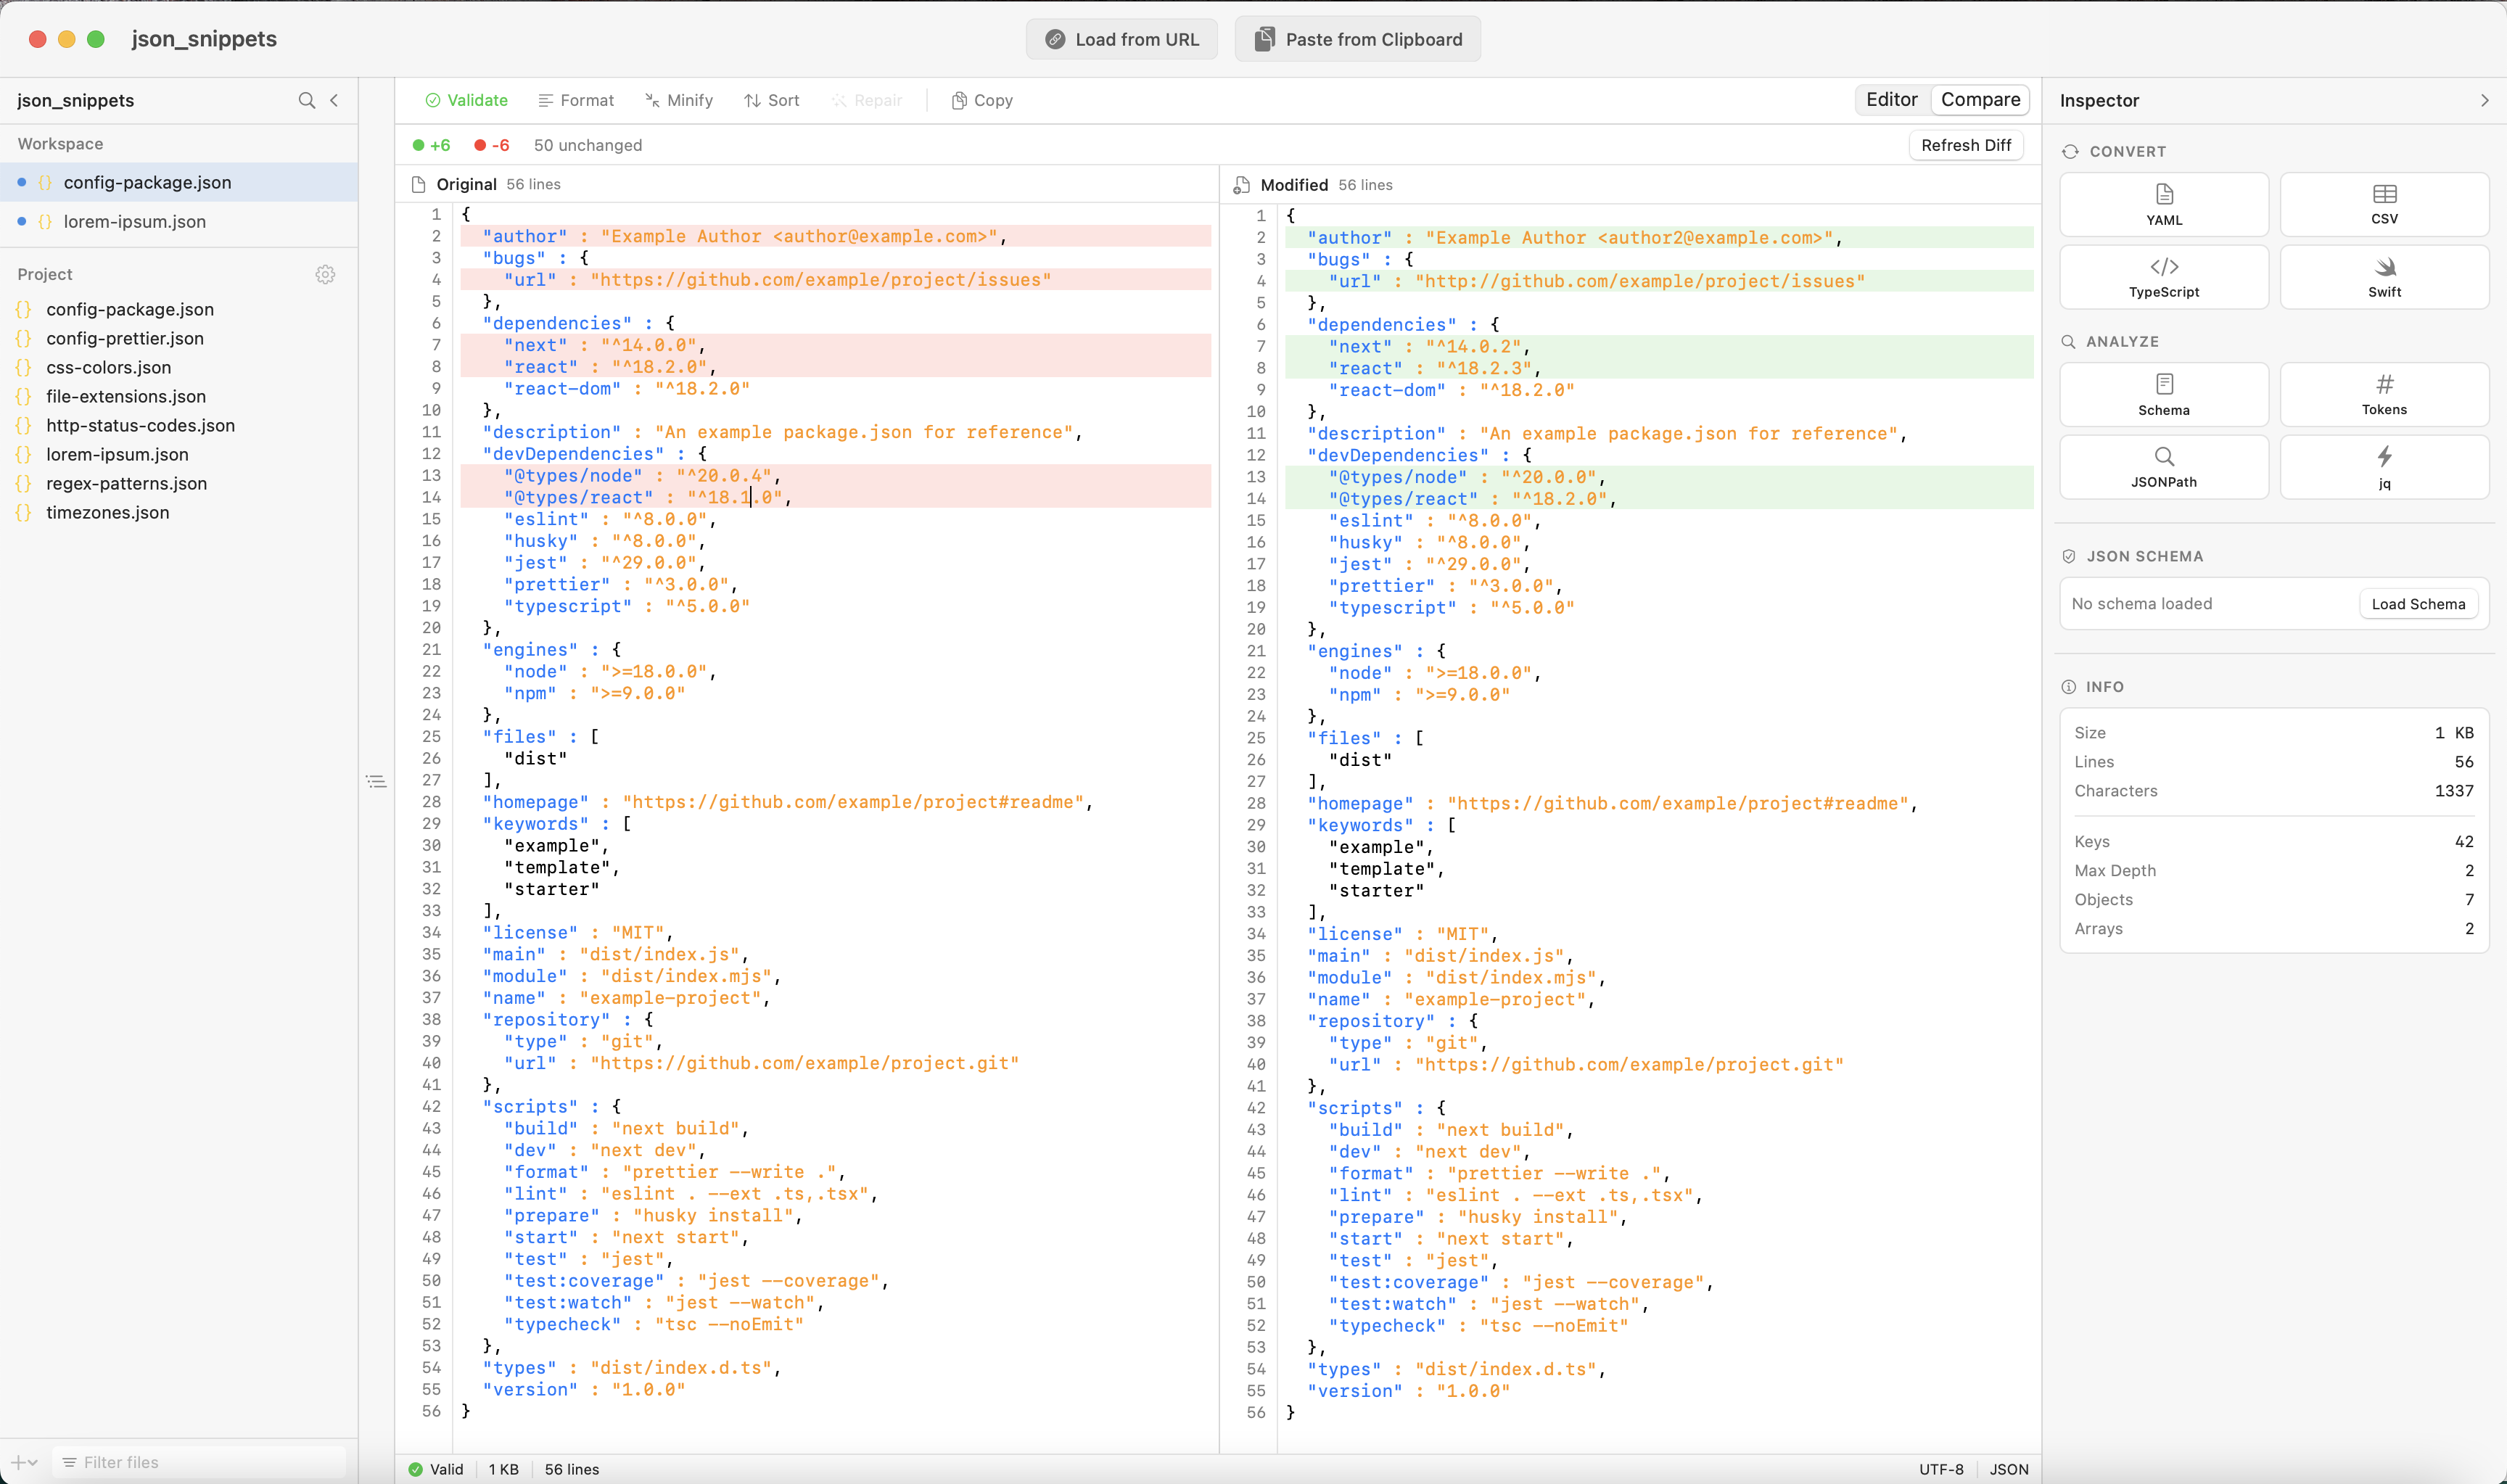
Task: Collapse the Workspace file list
Action: pyautogui.click(x=335, y=100)
